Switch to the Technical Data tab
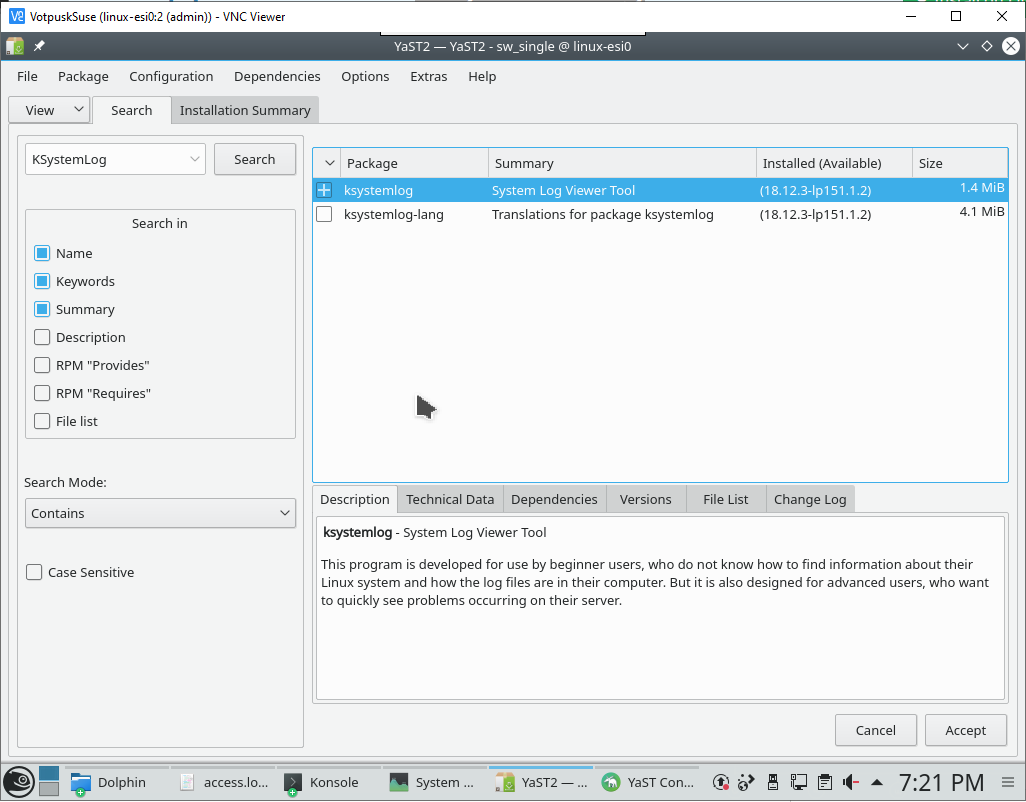1026x802 pixels. 450,499
